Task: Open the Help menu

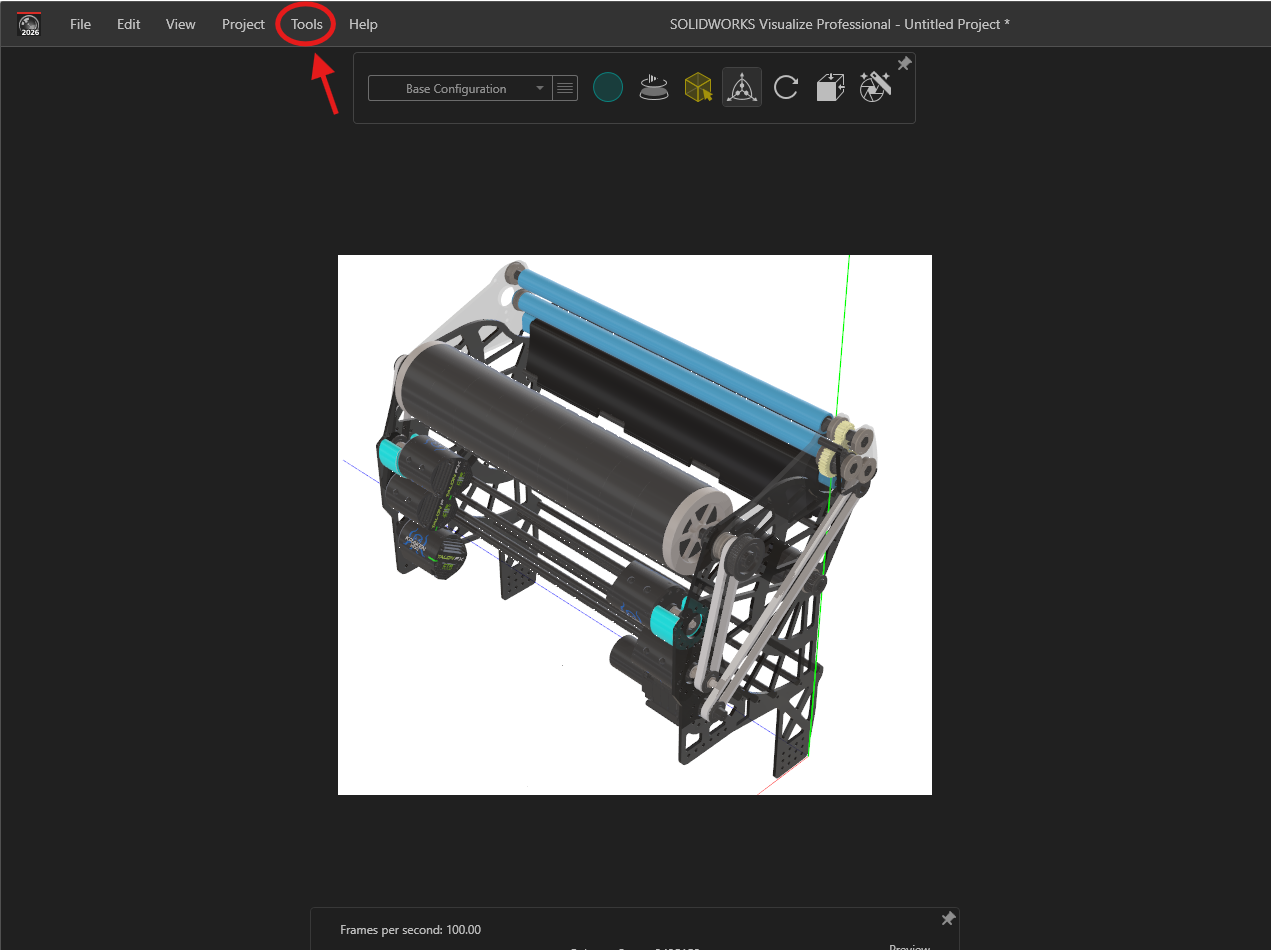Action: pos(363,24)
